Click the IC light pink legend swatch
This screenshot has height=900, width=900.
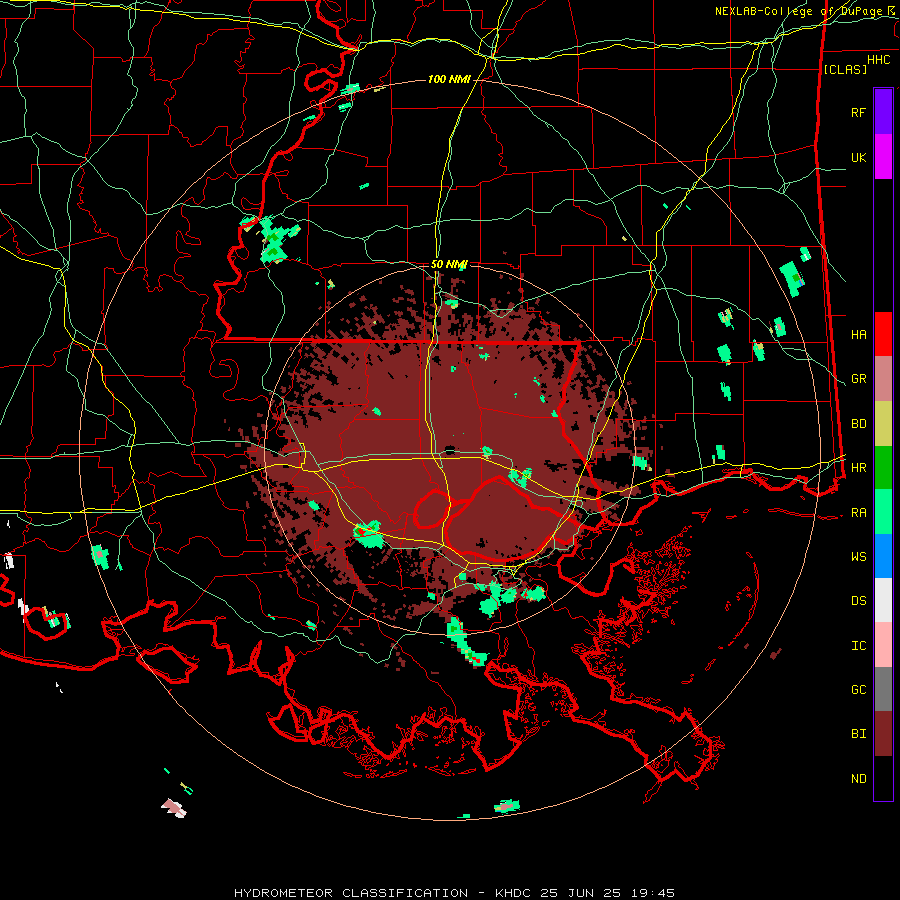(x=883, y=645)
